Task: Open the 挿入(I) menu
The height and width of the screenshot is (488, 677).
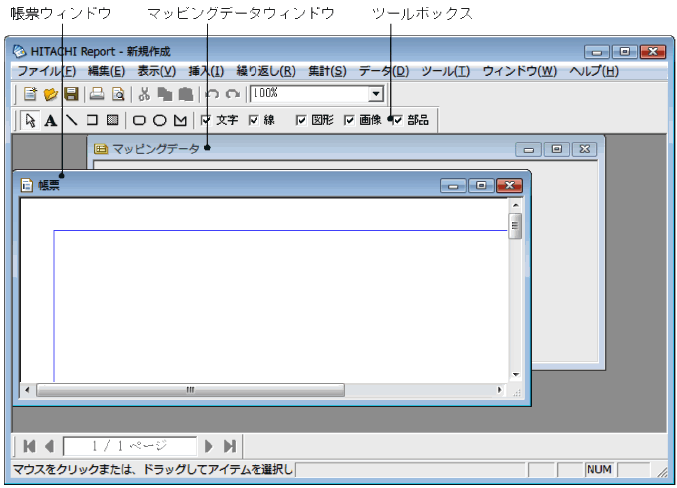Action: click(x=206, y=71)
